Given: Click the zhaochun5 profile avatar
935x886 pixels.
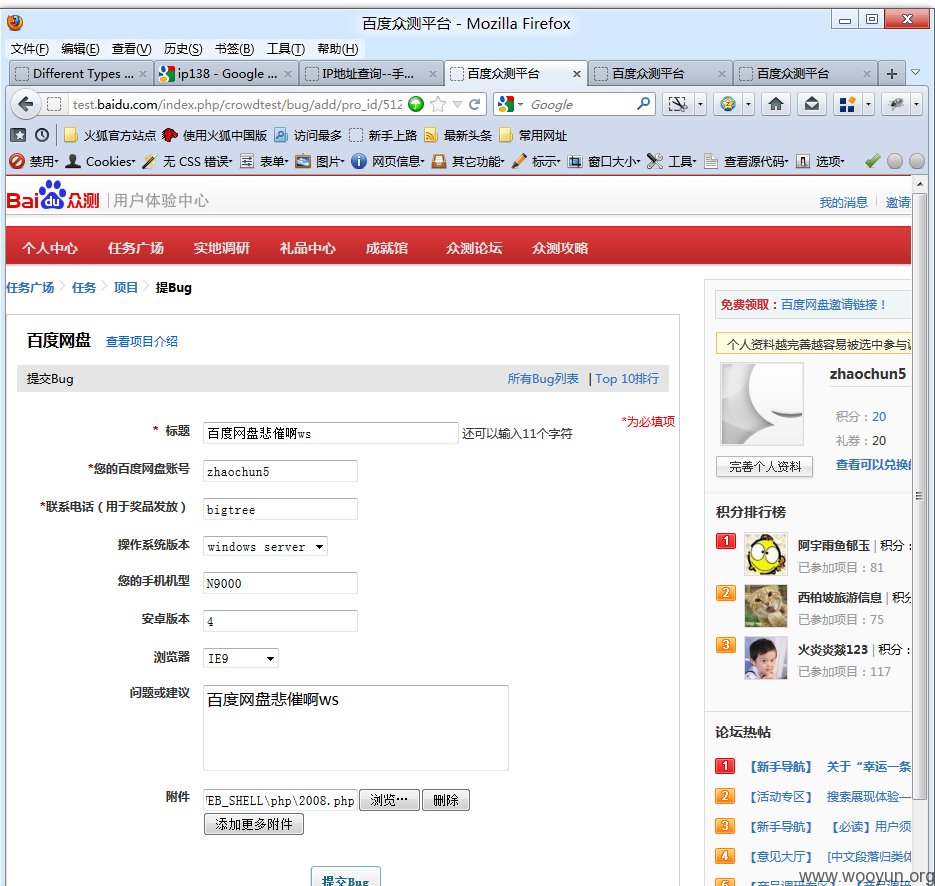Looking at the screenshot, I should coord(761,404).
